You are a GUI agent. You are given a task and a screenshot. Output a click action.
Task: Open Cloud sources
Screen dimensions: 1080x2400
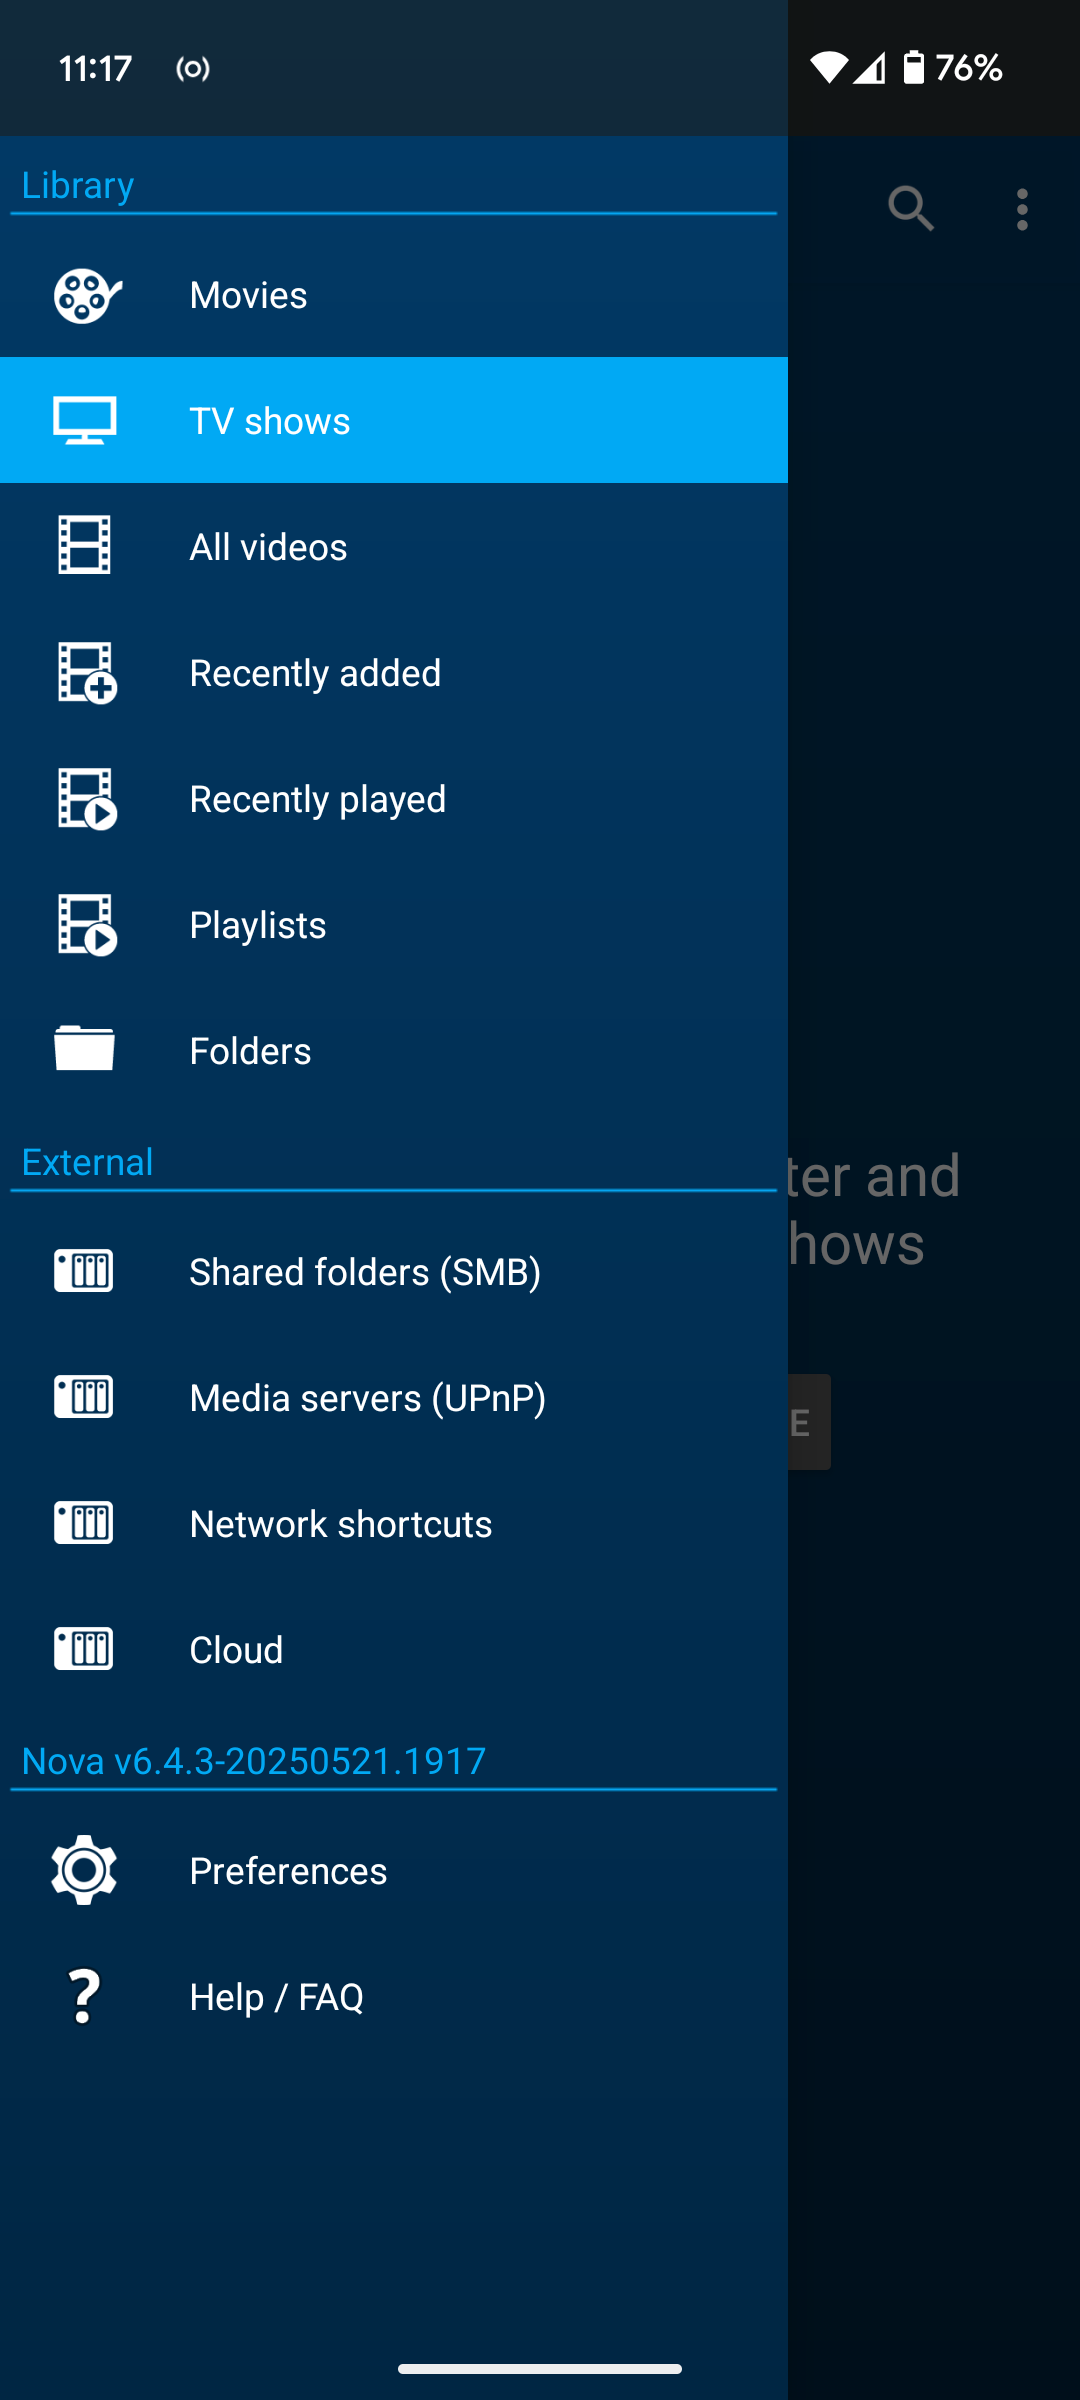(x=394, y=1650)
